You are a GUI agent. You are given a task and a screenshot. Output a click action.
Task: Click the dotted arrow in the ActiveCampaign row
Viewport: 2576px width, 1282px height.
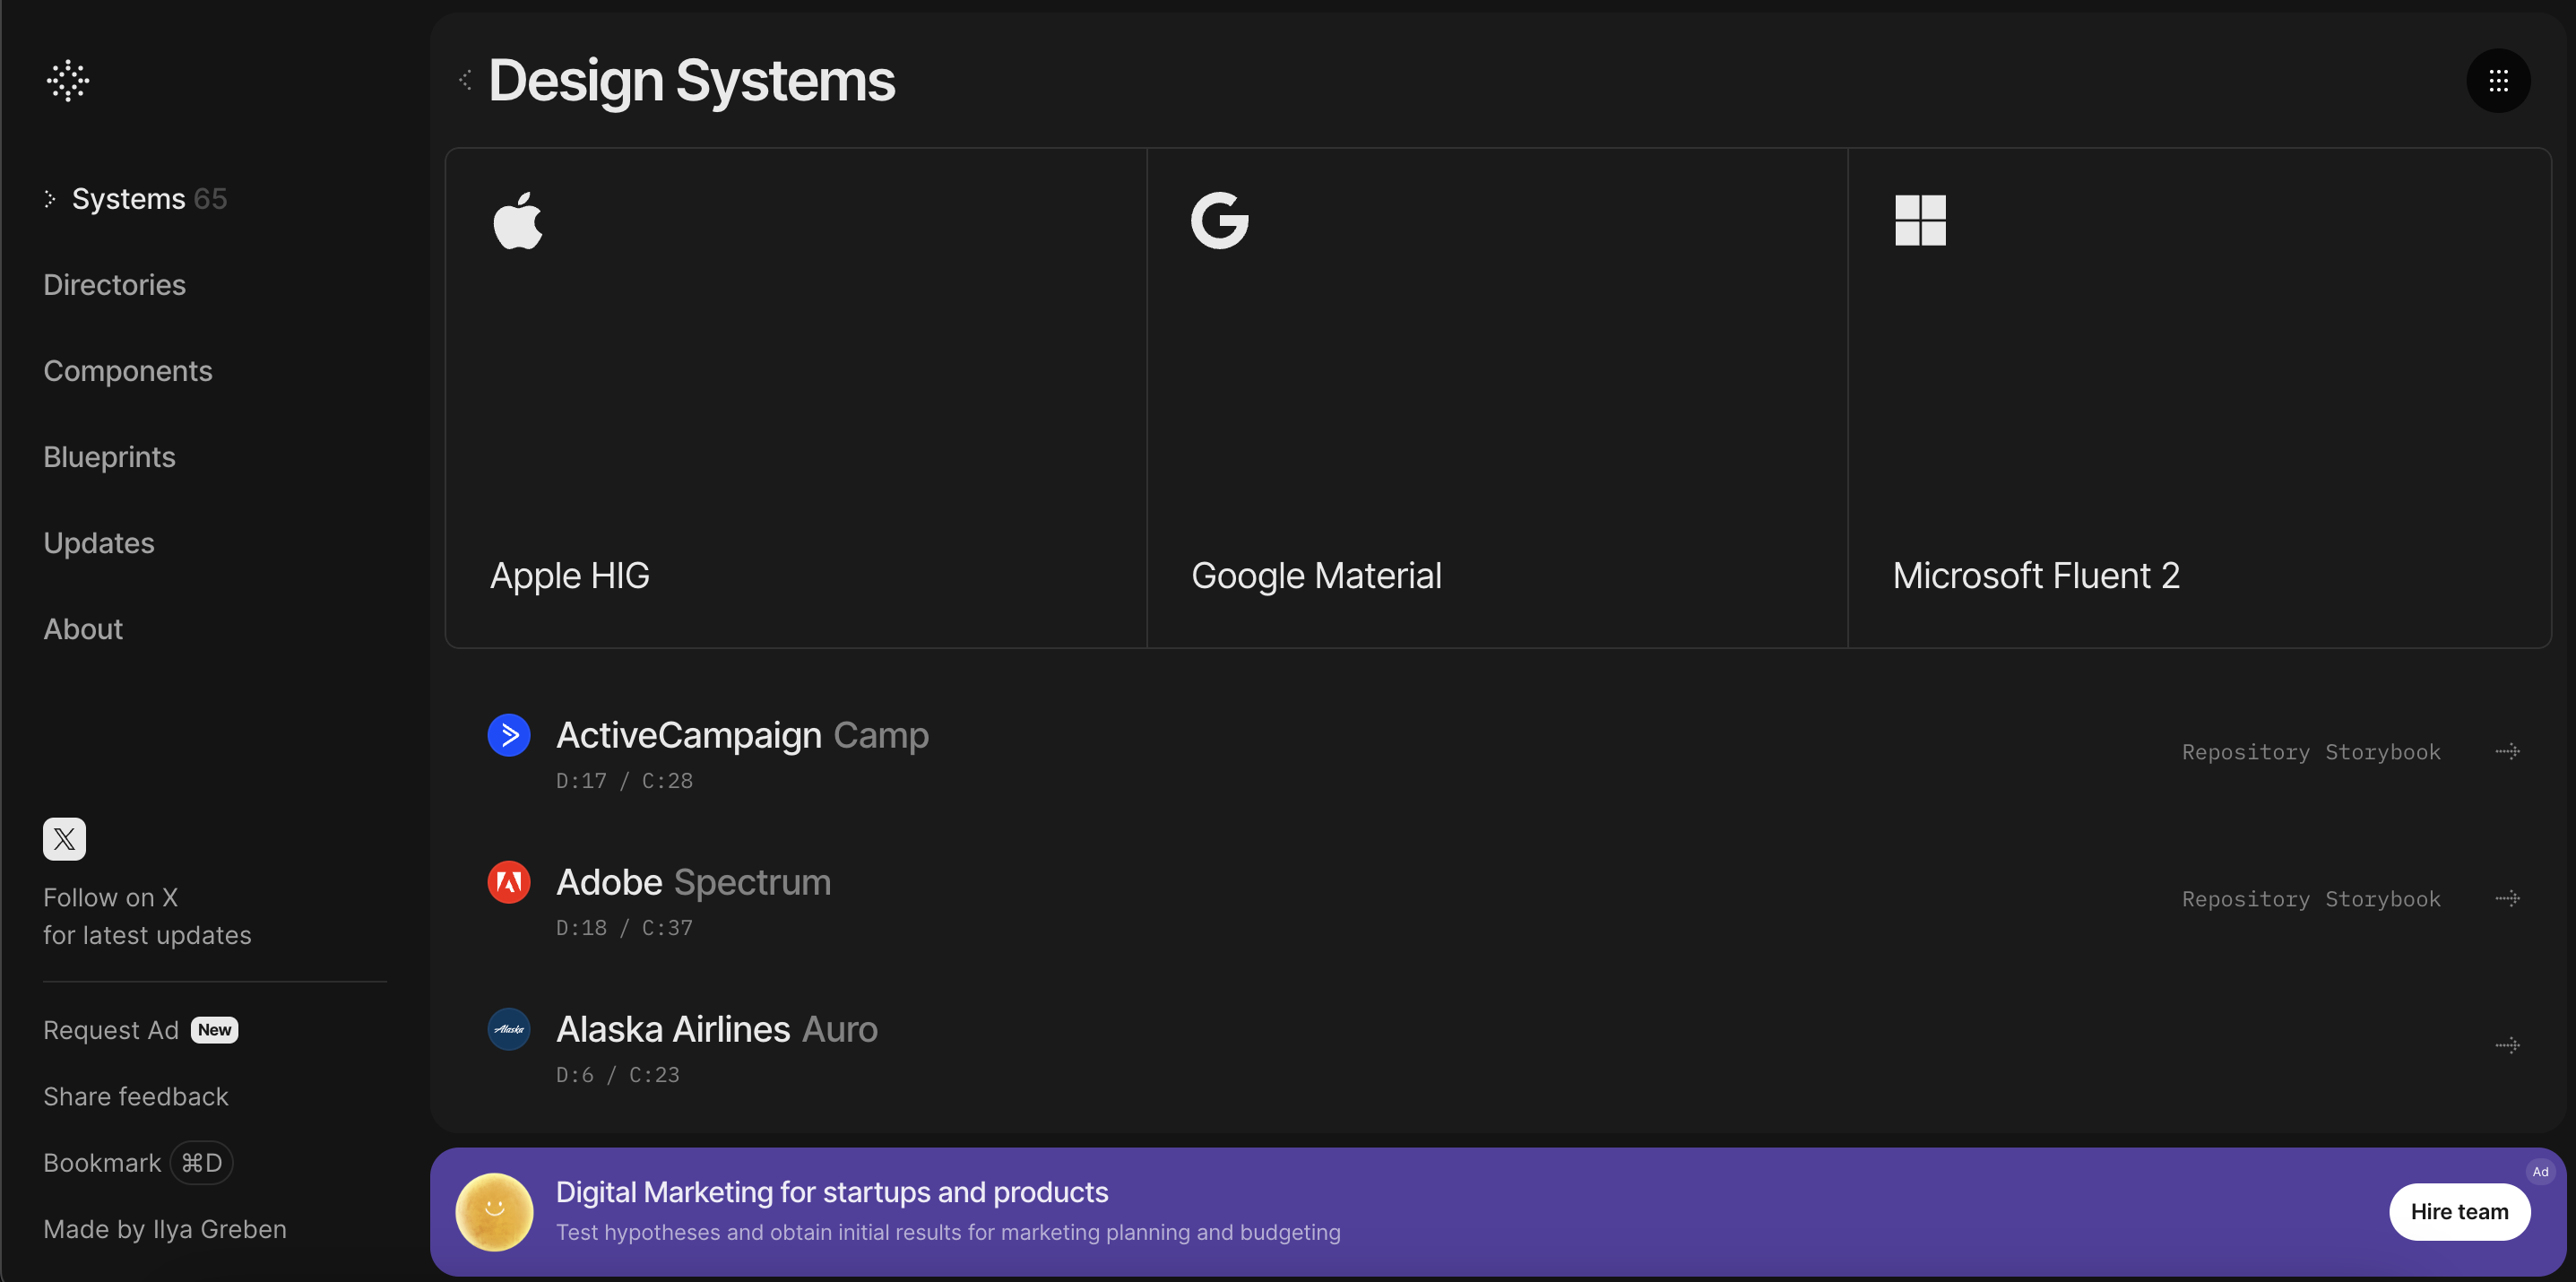click(2507, 751)
